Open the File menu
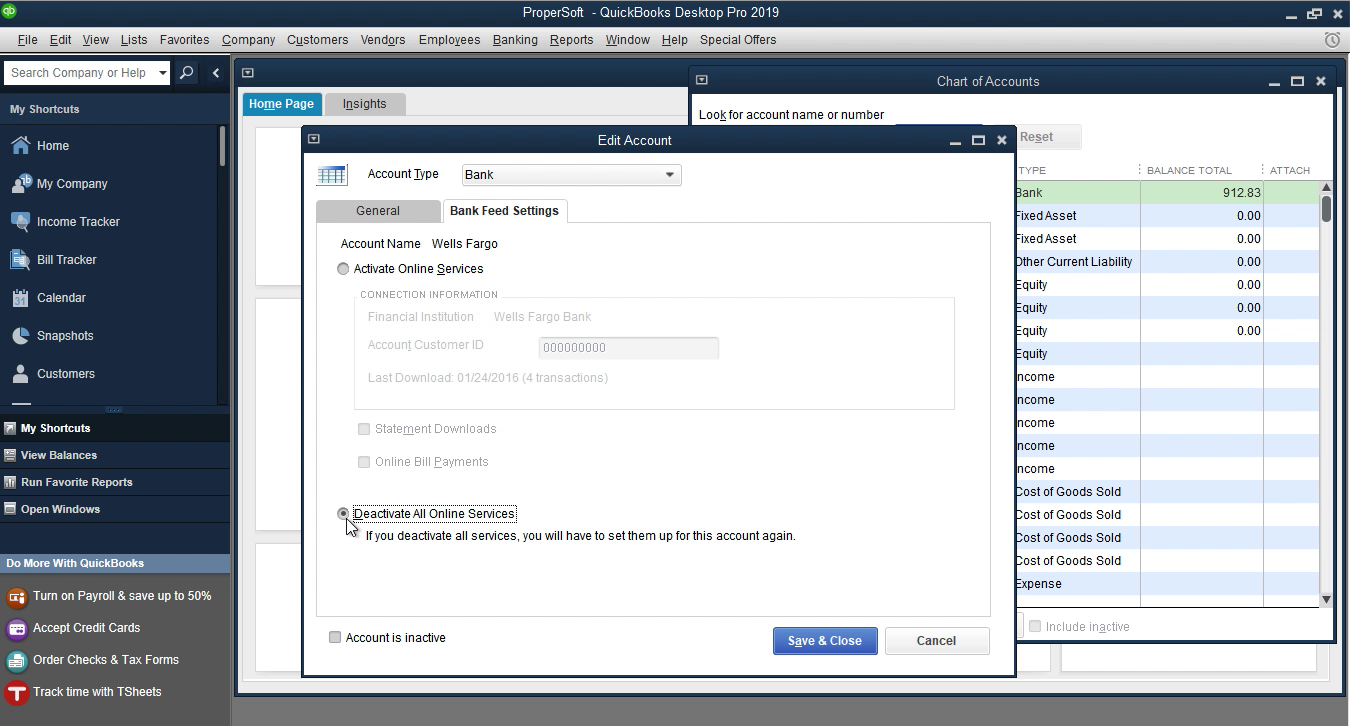Viewport: 1350px width, 726px height. click(x=27, y=40)
